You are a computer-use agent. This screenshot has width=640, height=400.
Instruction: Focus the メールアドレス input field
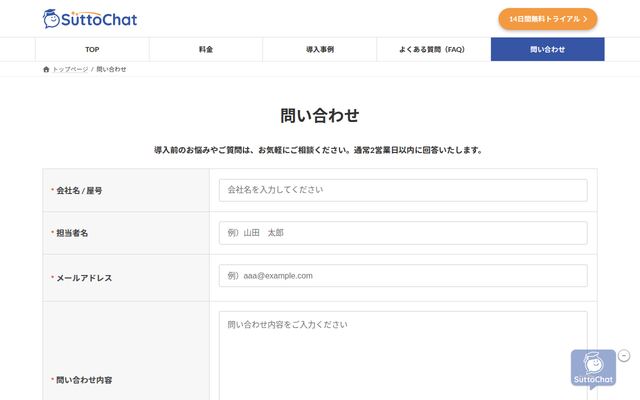tap(403, 276)
